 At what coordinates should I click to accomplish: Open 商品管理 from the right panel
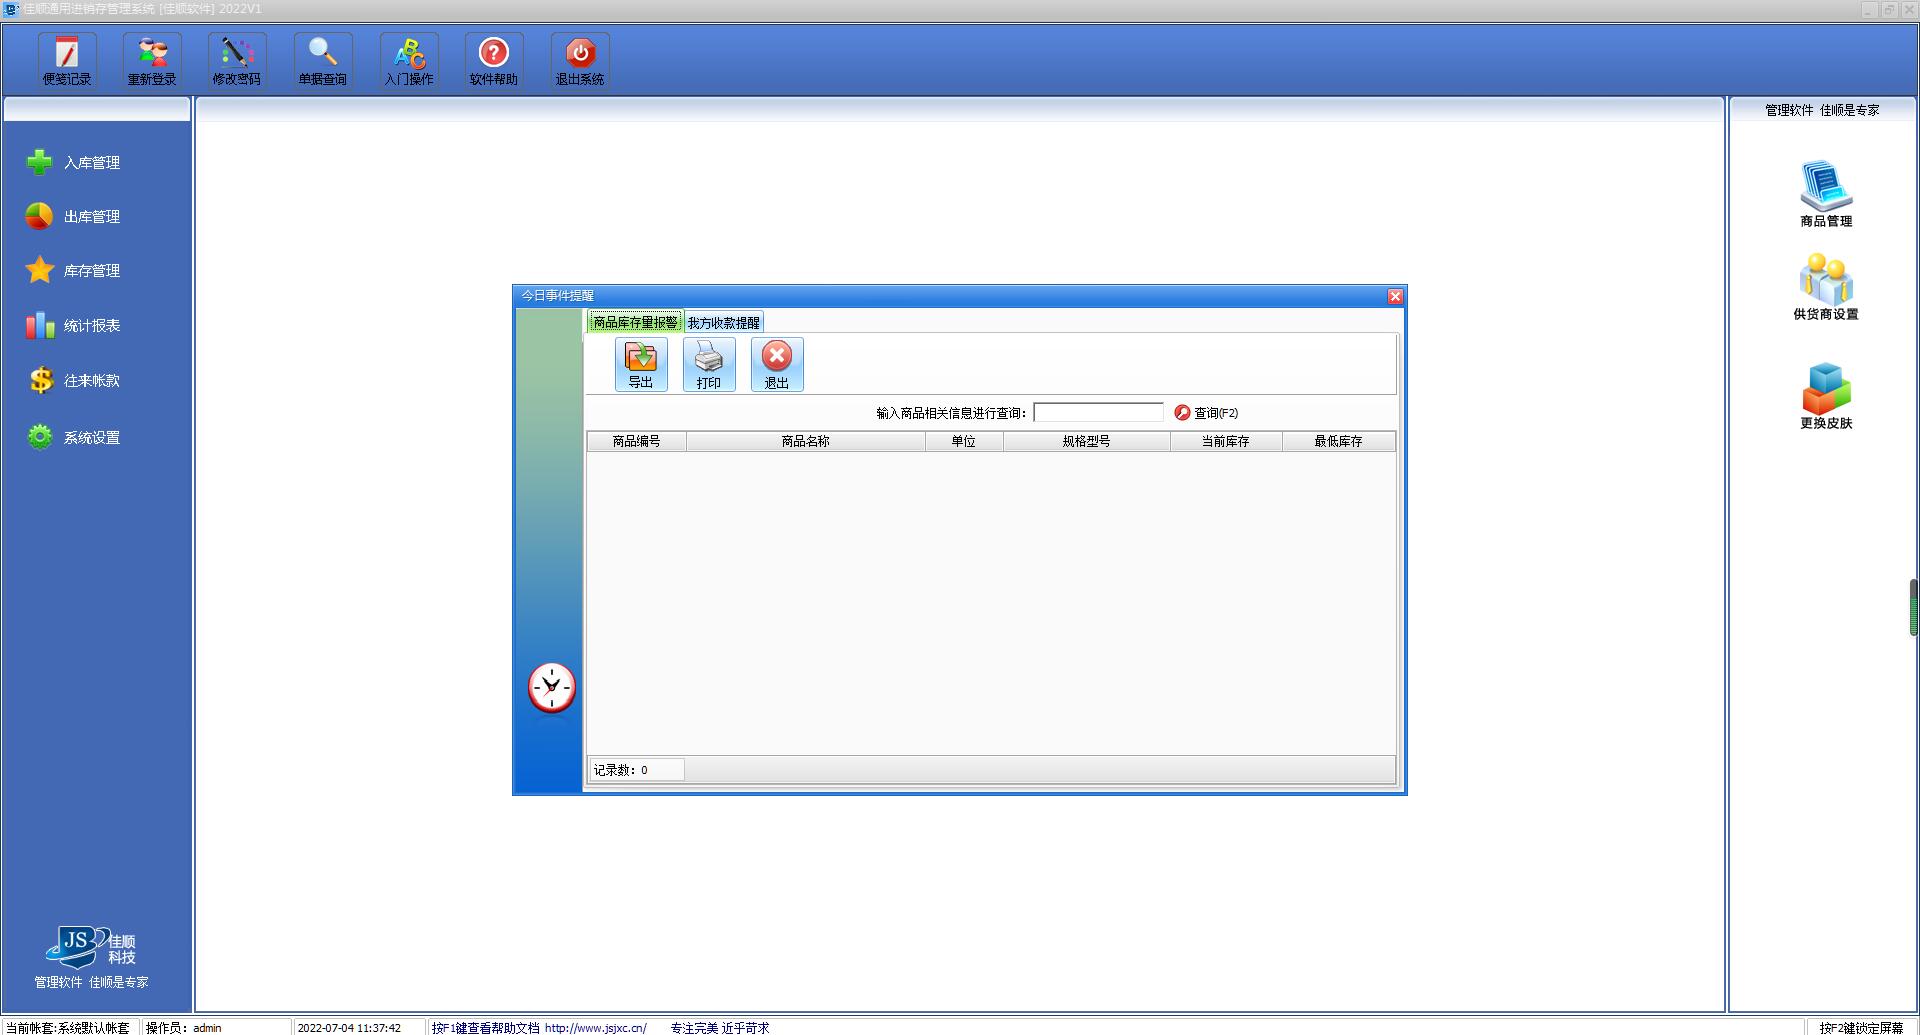pyautogui.click(x=1825, y=193)
